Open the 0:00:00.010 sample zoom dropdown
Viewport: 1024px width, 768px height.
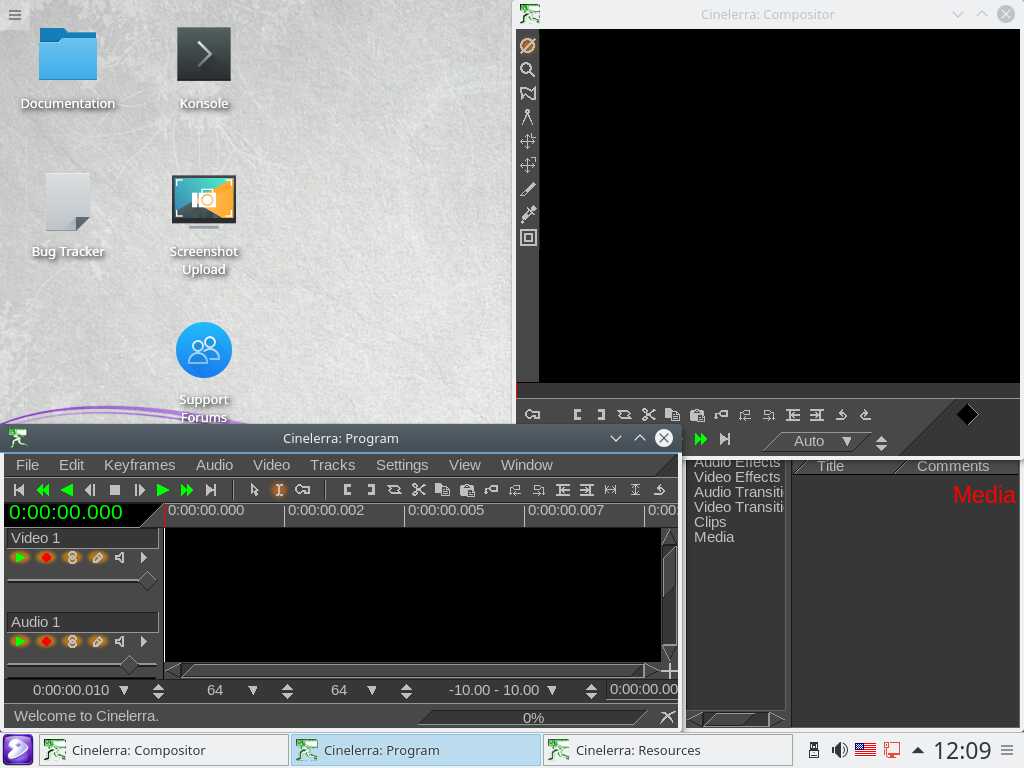click(x=124, y=690)
